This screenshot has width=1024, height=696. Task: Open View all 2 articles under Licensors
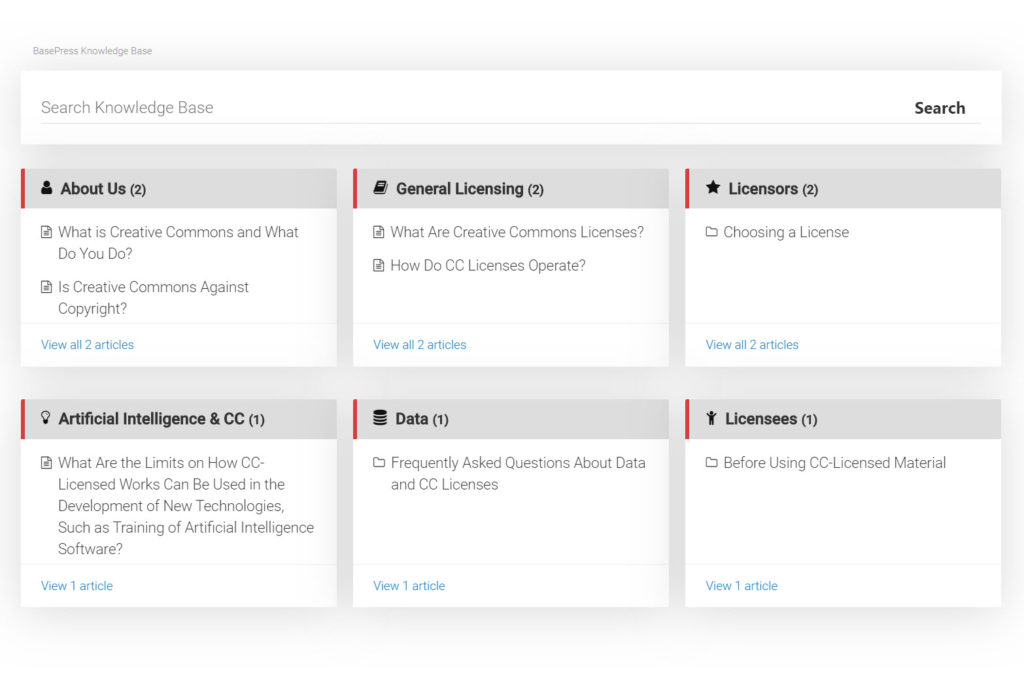[752, 345]
